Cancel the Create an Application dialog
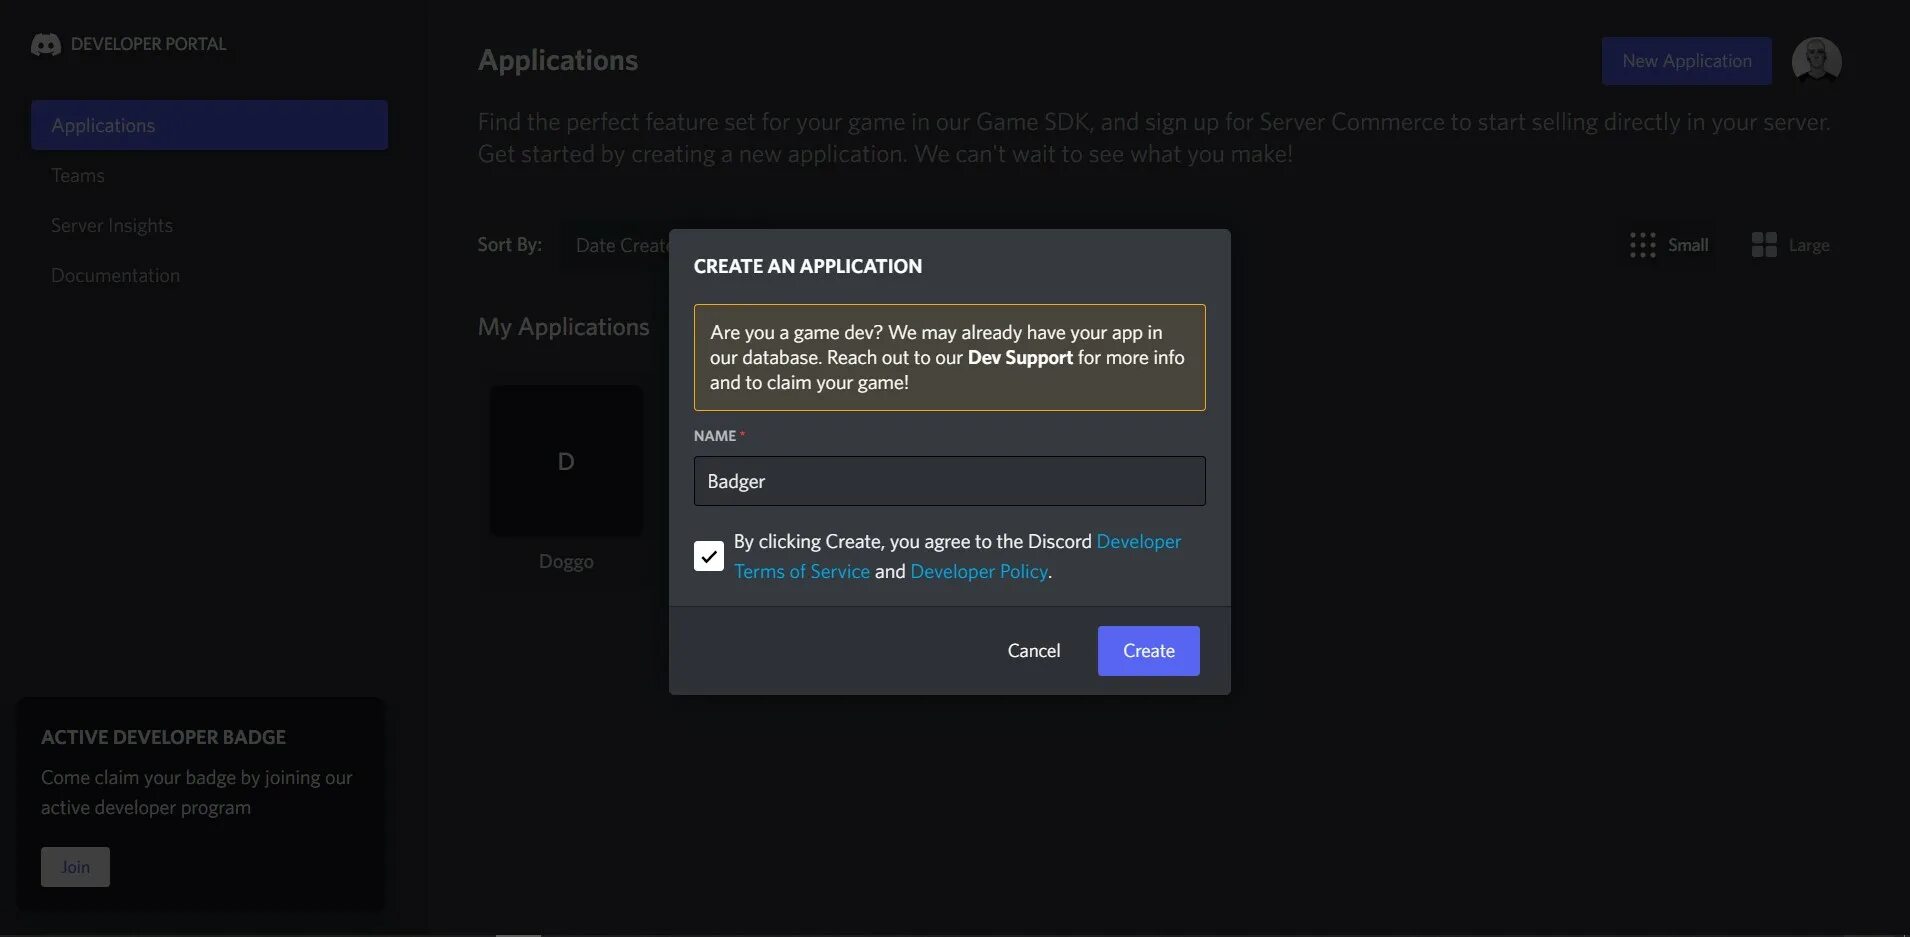Image resolution: width=1910 pixels, height=937 pixels. coord(1033,651)
